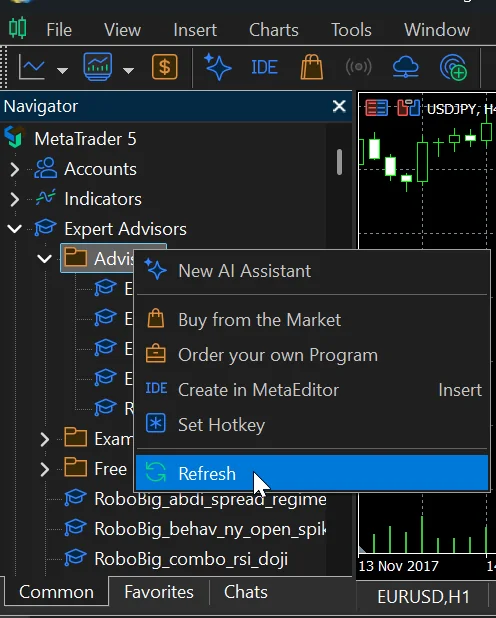
Task: Select RoboBig_behav_ny_open_spik expert advisor
Action: click(x=210, y=529)
